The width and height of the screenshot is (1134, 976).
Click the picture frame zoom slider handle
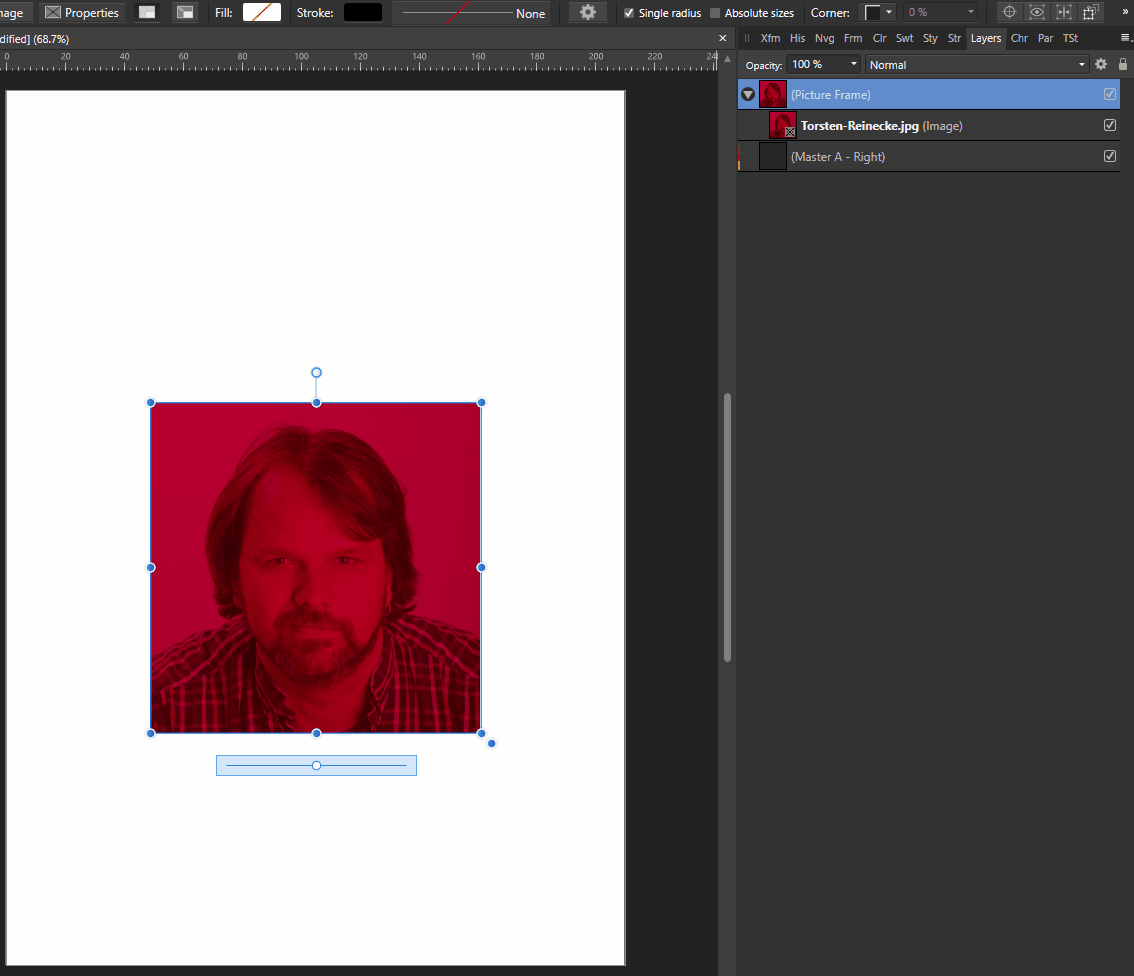point(316,766)
